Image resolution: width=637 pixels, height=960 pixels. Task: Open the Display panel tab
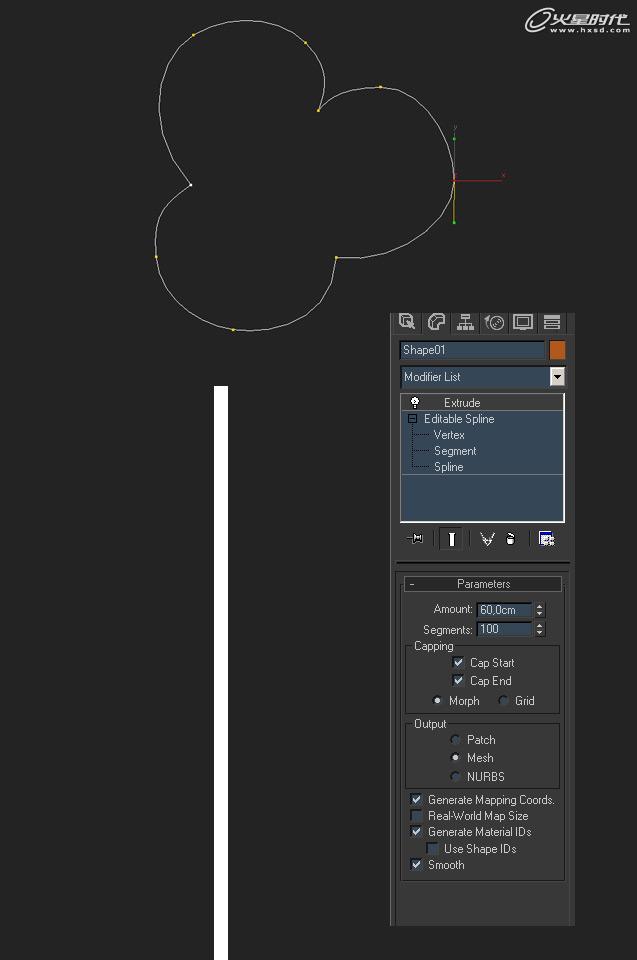[523, 322]
